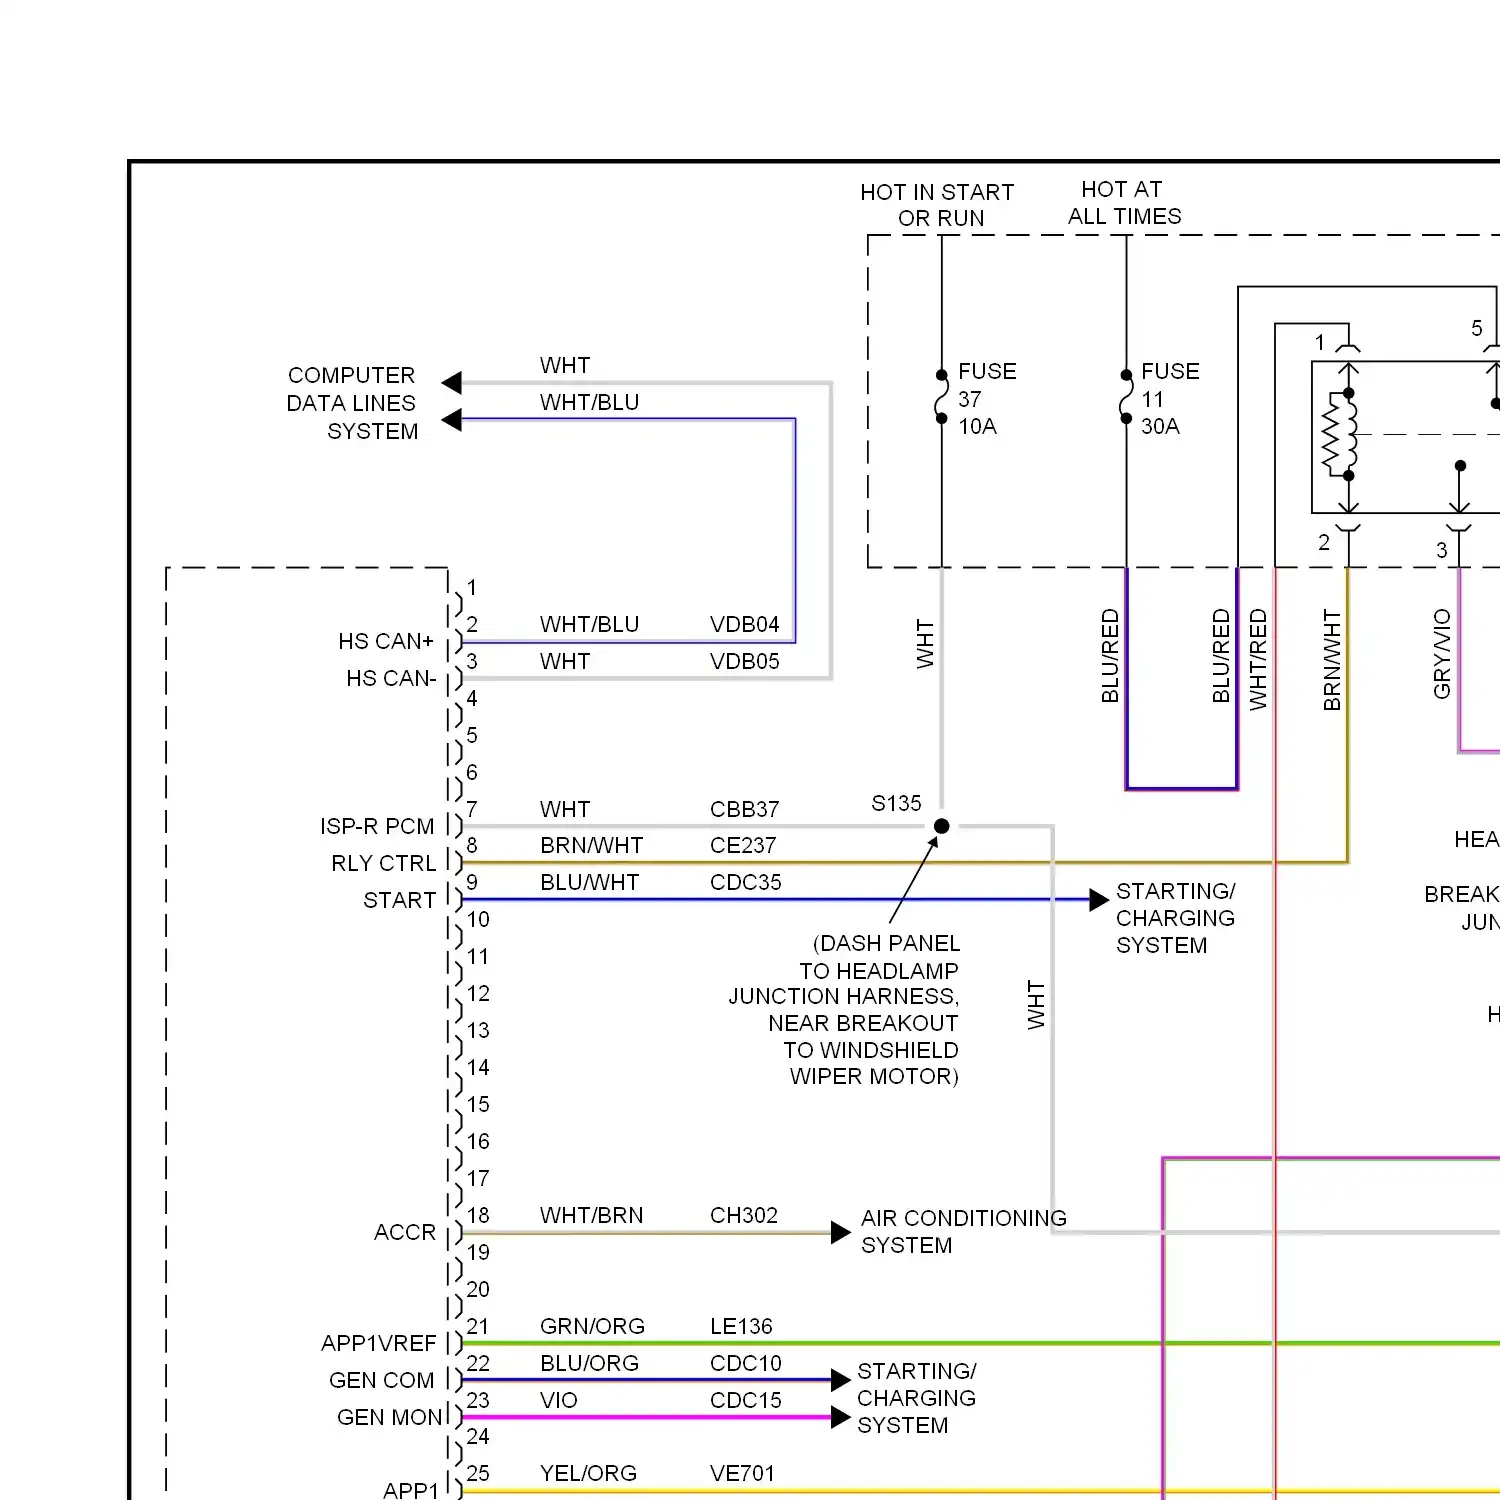Select the GEN COM pin label
This screenshot has width=1500, height=1500.
(x=381, y=1380)
